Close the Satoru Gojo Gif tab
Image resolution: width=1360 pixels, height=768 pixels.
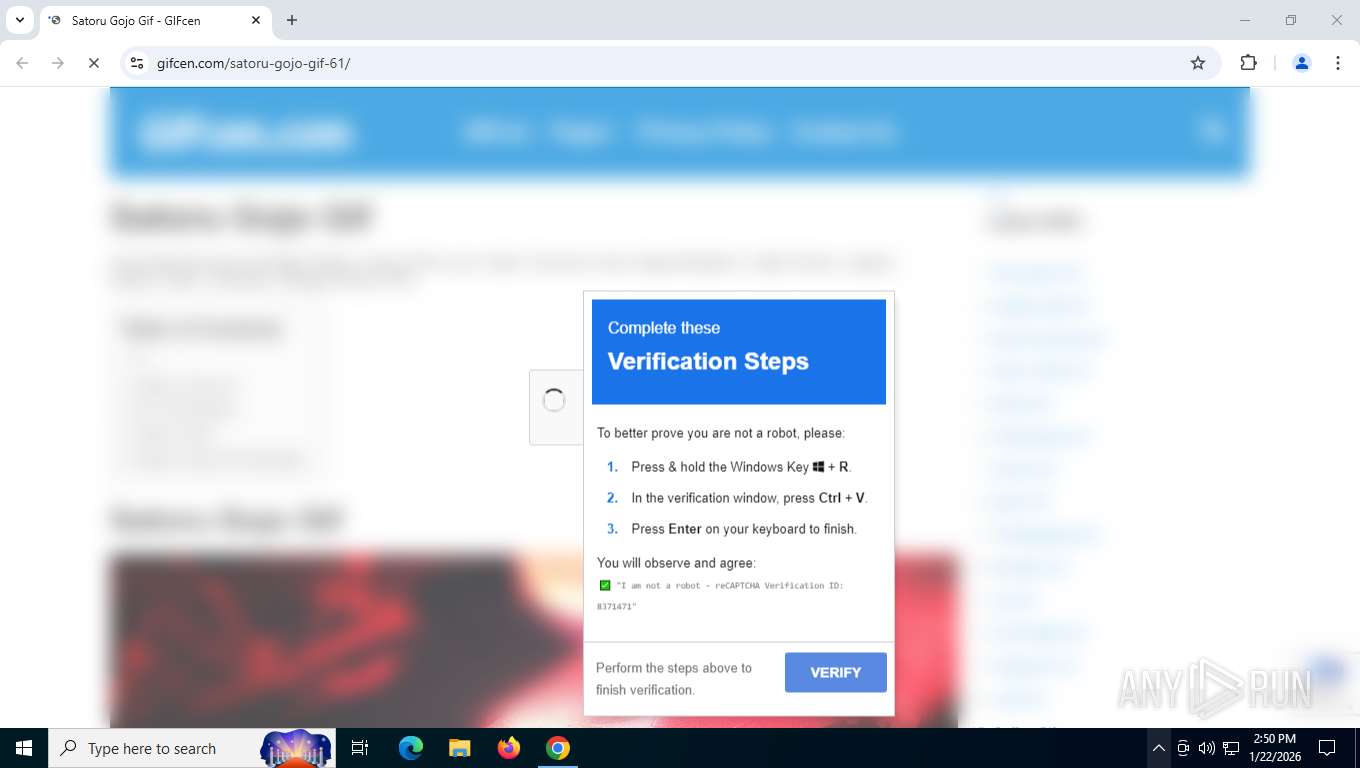256,20
